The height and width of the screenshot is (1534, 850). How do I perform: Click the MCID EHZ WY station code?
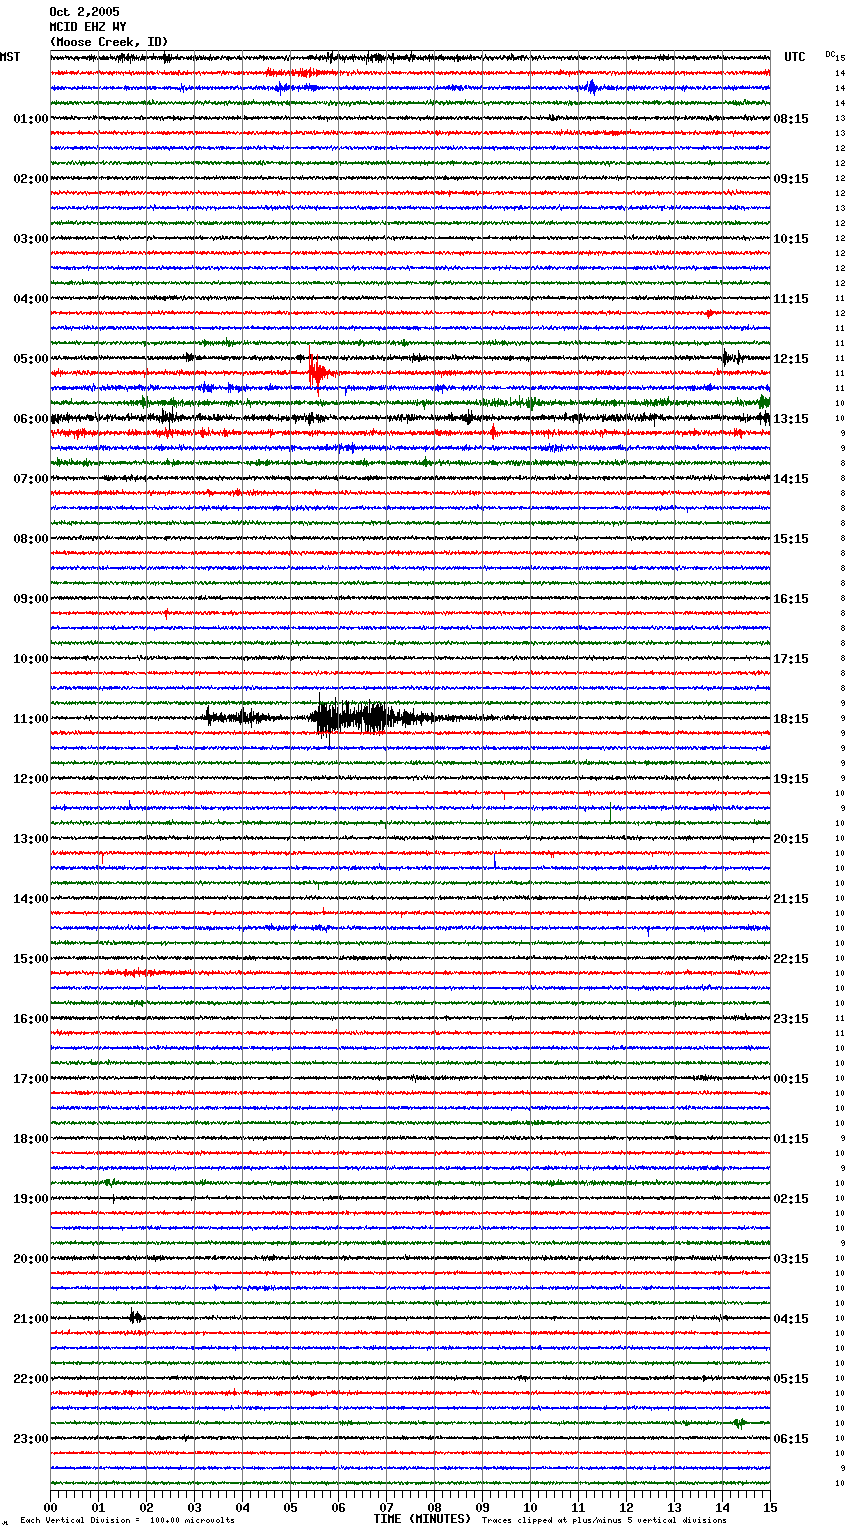88,27
